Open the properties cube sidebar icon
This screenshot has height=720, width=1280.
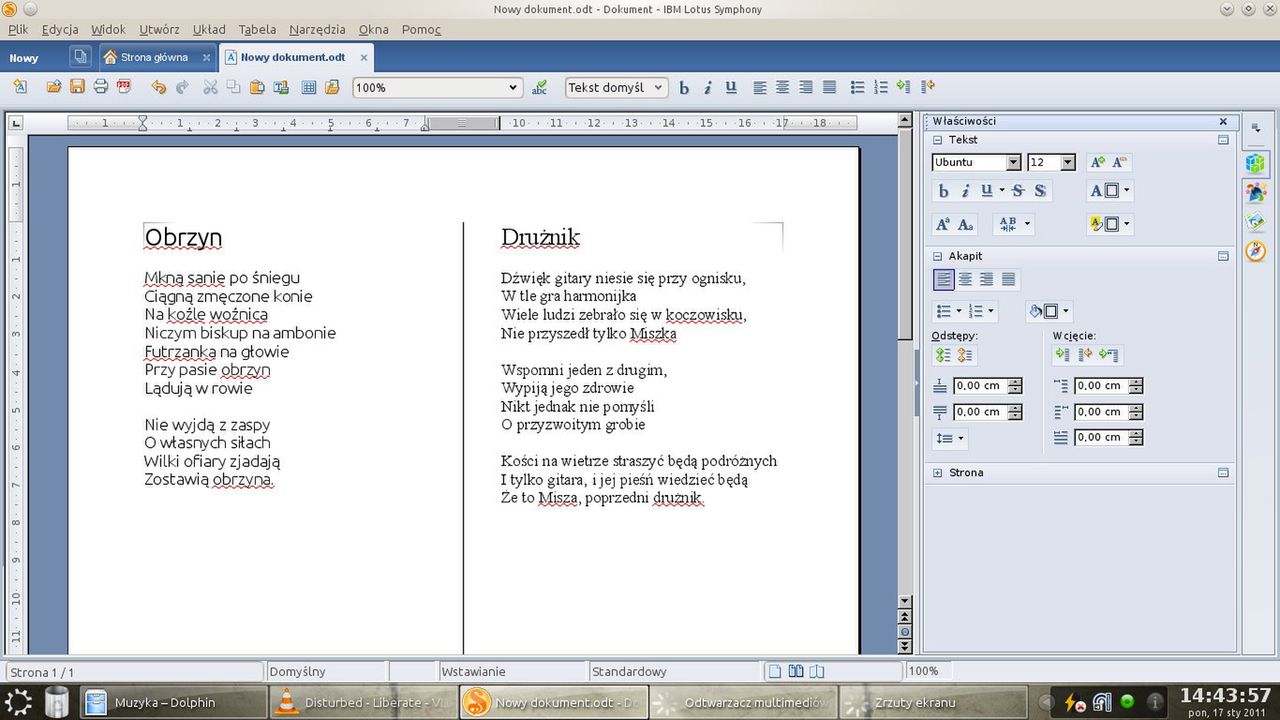(x=1255, y=162)
